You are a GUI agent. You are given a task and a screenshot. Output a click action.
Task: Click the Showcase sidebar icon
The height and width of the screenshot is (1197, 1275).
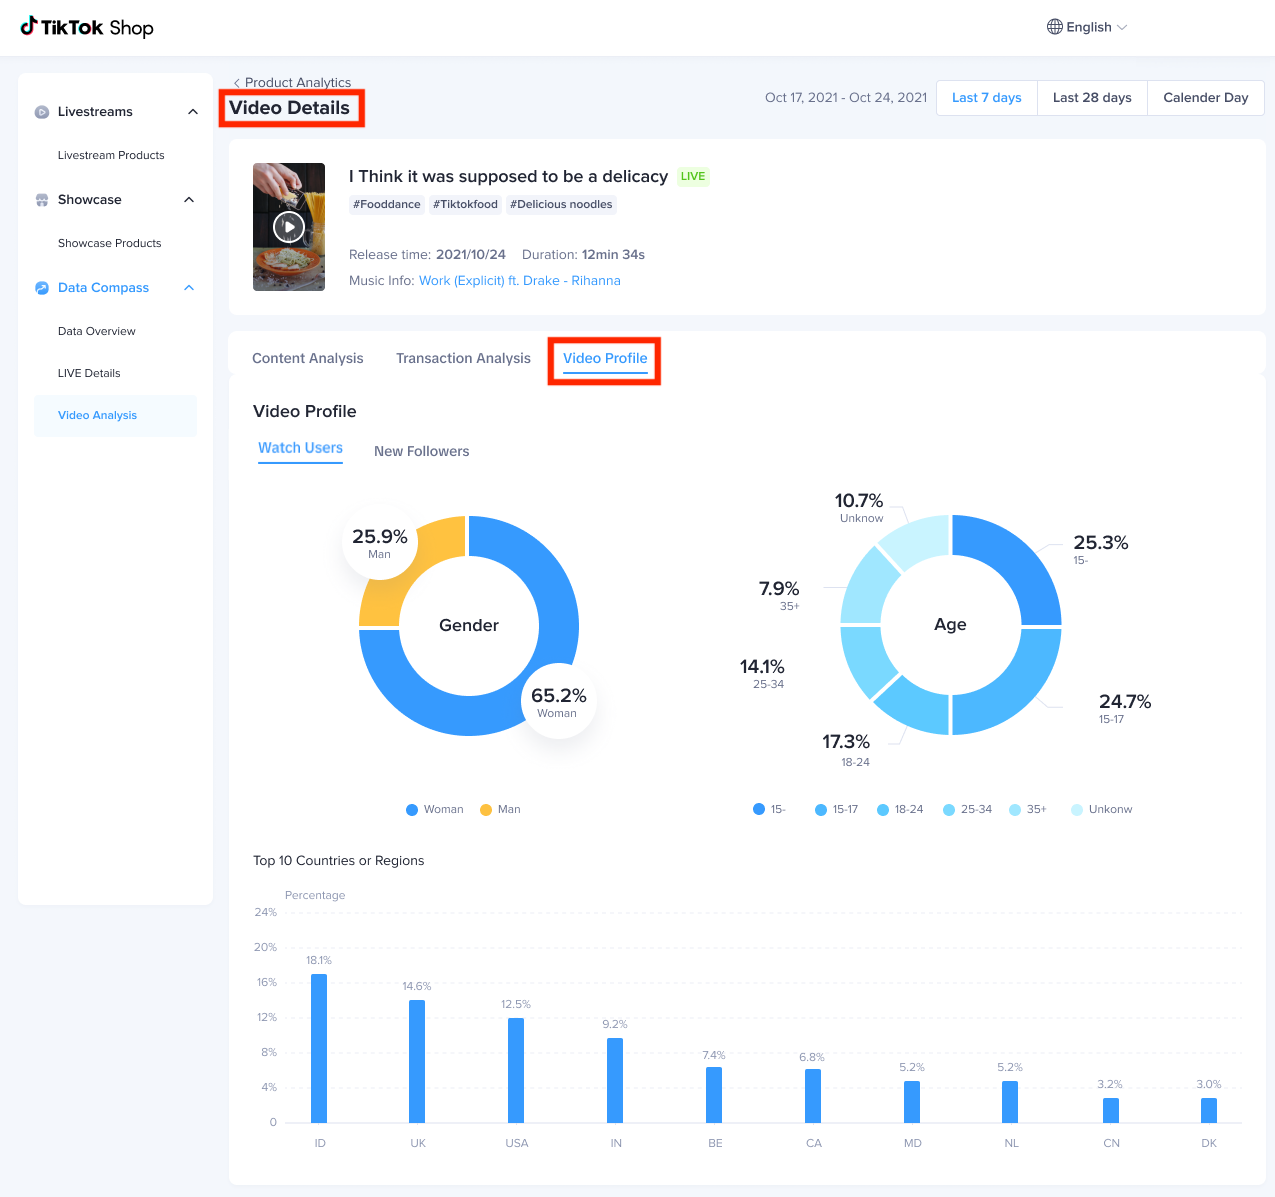[x=42, y=200]
